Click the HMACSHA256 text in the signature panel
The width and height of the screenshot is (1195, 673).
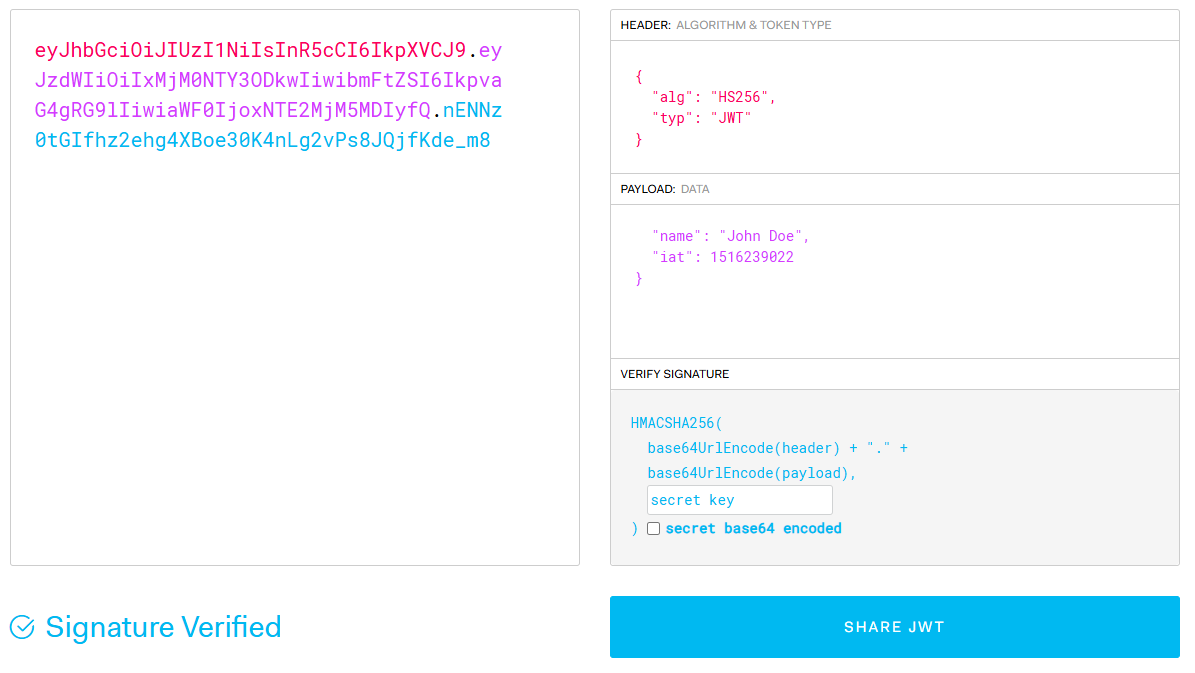(x=677, y=423)
